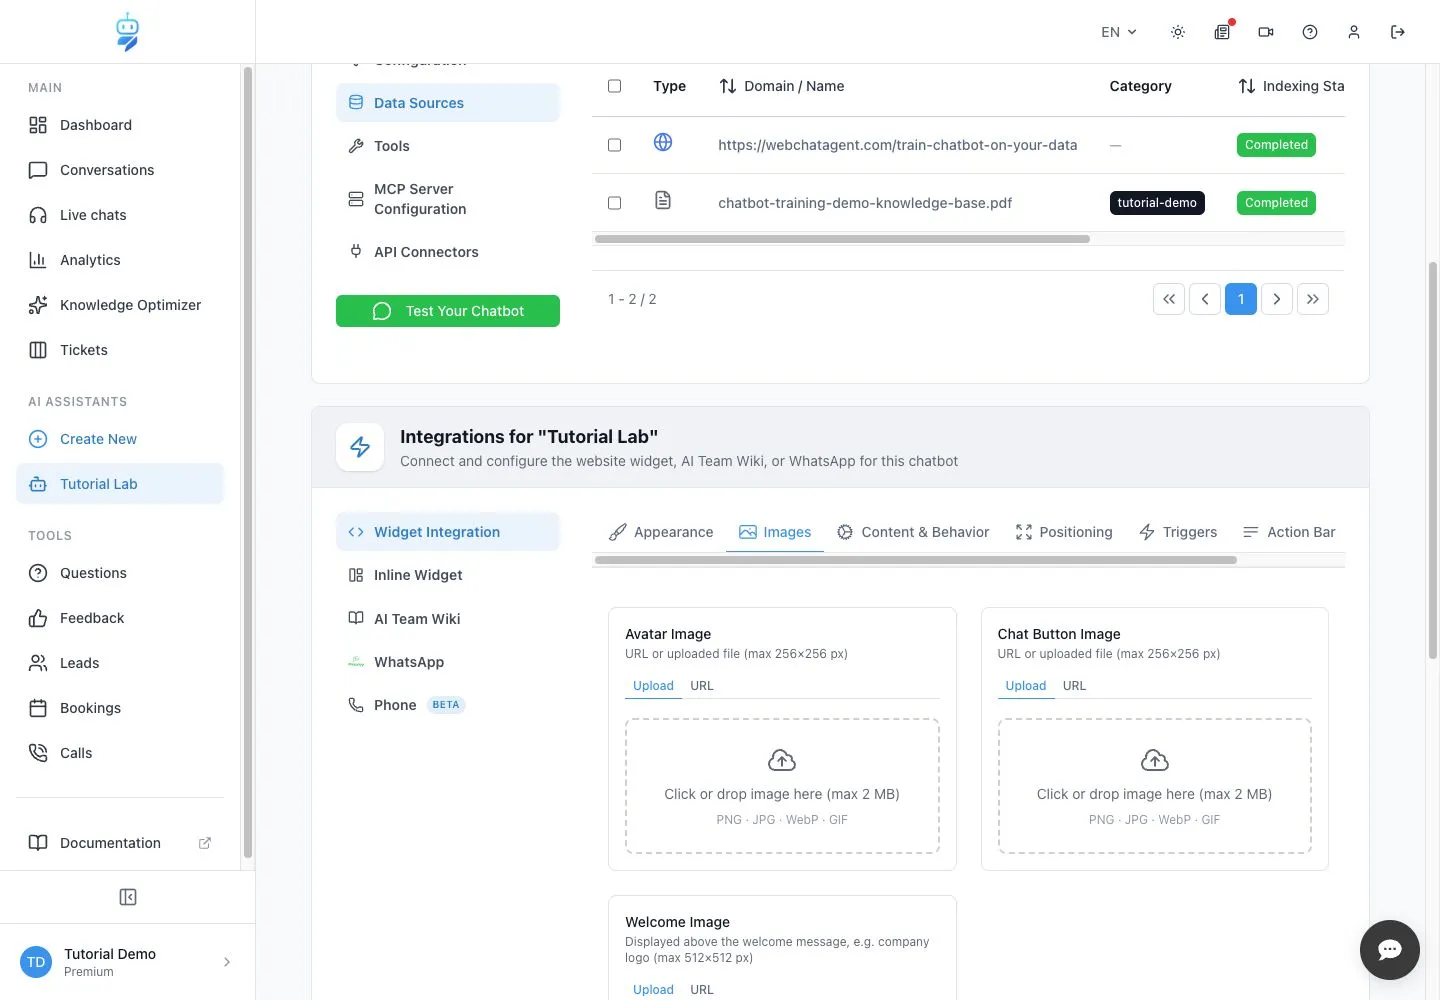The width and height of the screenshot is (1440, 1000).
Task: Open the Tutorial Lab assistant
Action: (x=120, y=484)
